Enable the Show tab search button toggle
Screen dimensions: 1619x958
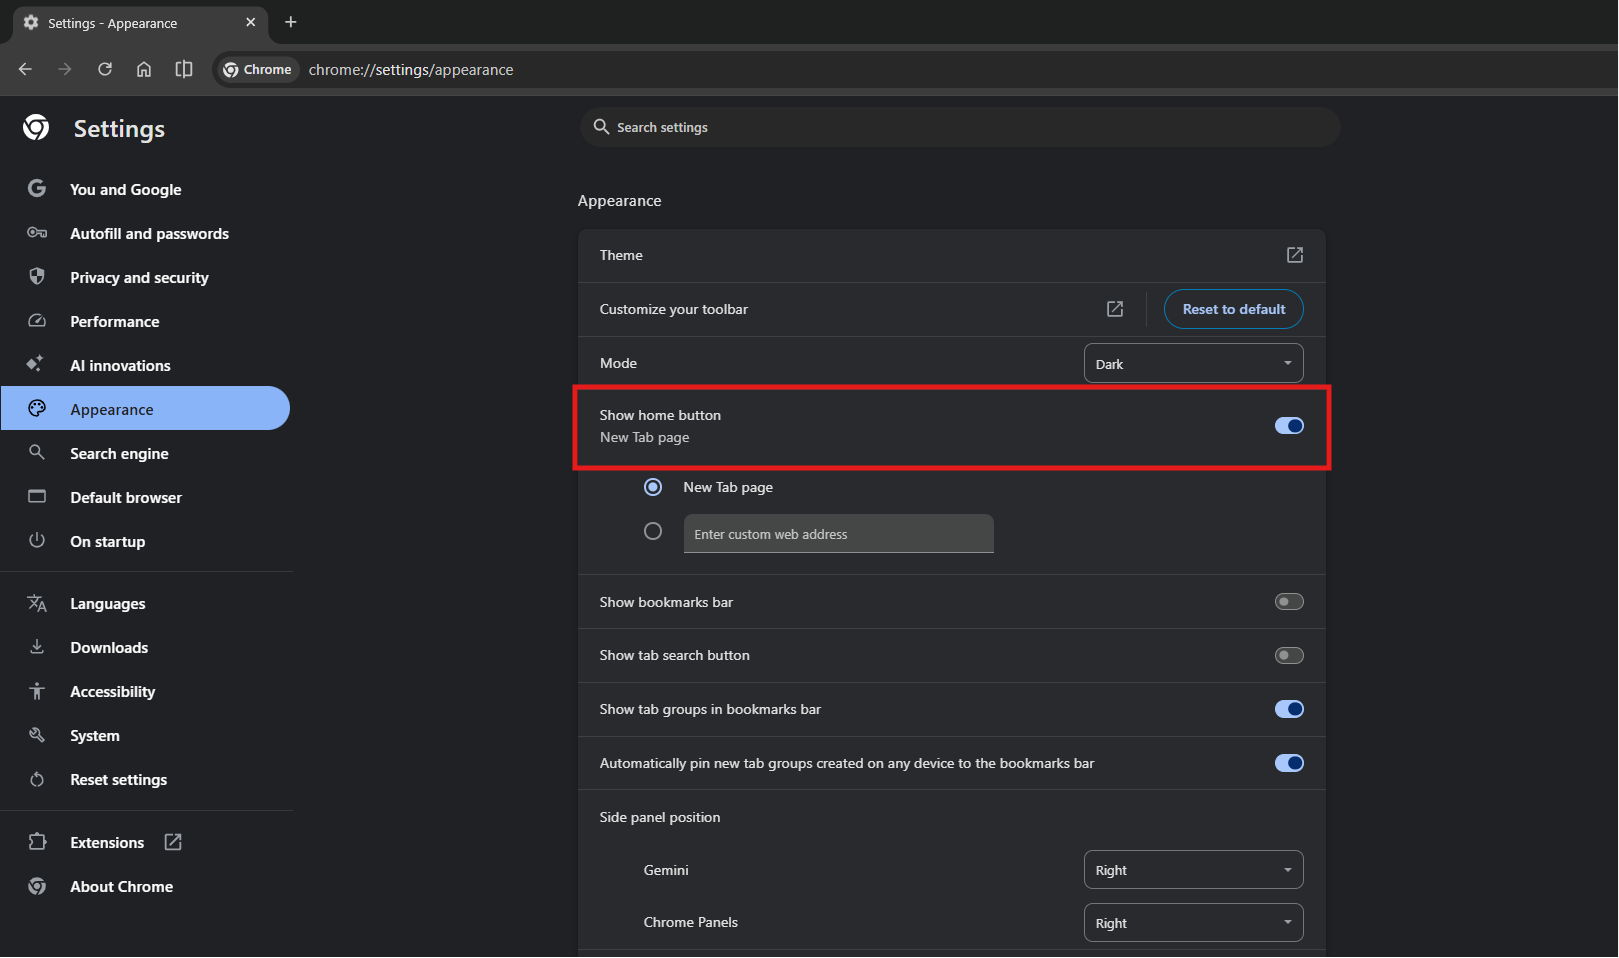(x=1289, y=656)
